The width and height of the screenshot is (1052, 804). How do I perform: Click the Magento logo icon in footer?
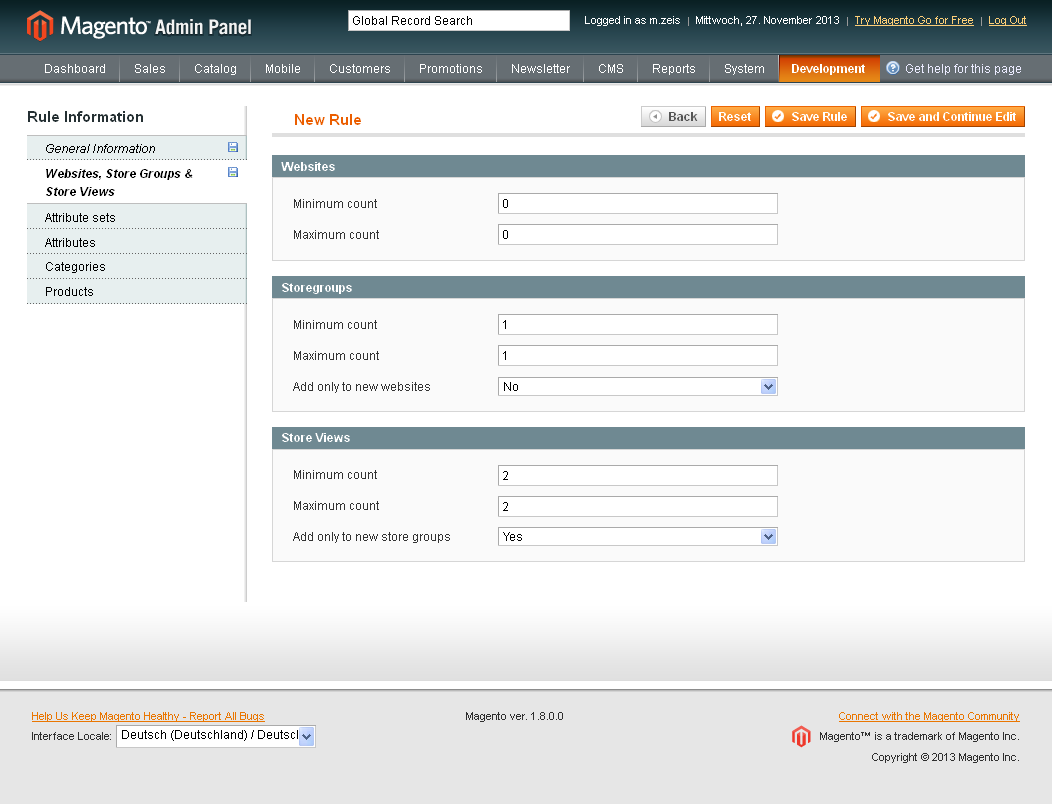tap(801, 736)
